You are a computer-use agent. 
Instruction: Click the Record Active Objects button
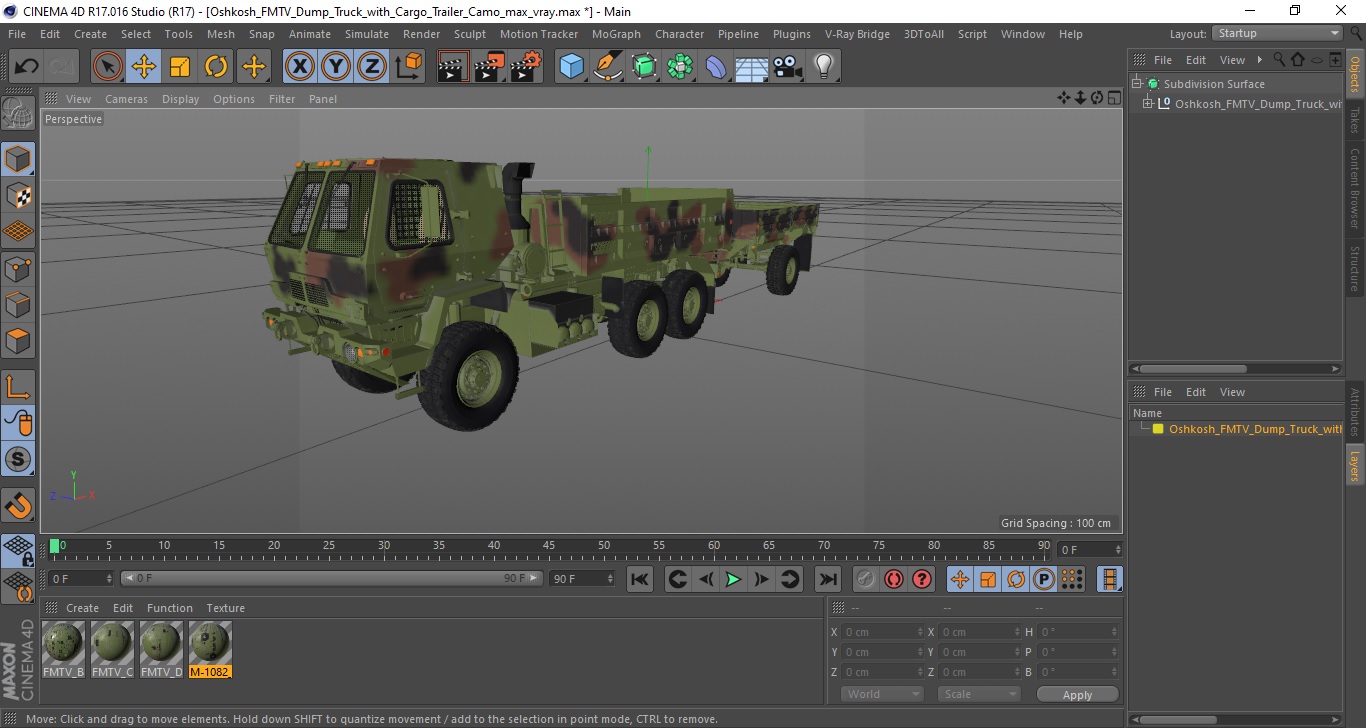click(x=866, y=579)
